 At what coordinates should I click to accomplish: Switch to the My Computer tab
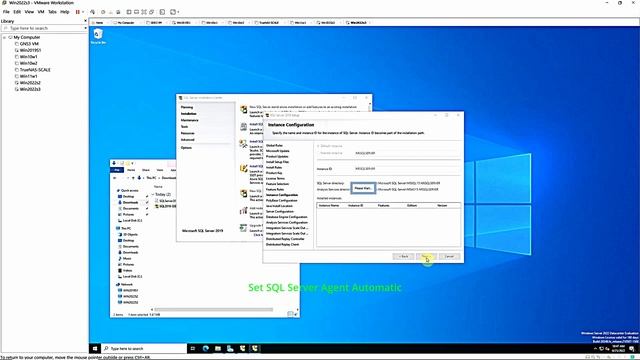pos(125,23)
